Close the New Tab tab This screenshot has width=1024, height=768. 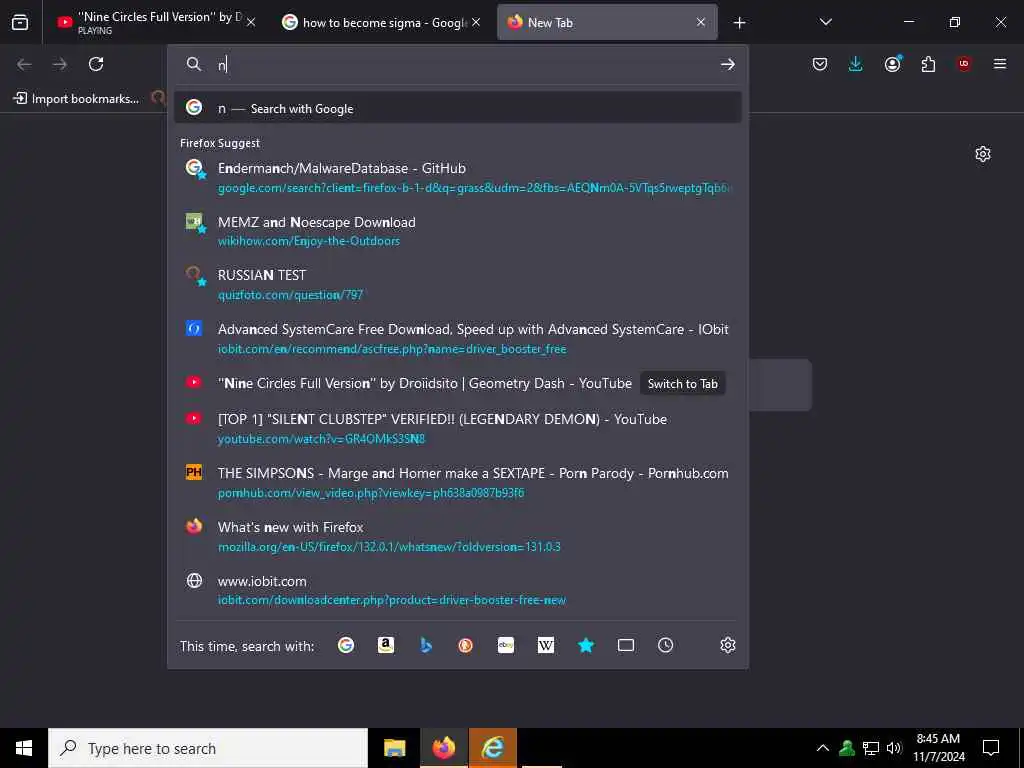701,22
